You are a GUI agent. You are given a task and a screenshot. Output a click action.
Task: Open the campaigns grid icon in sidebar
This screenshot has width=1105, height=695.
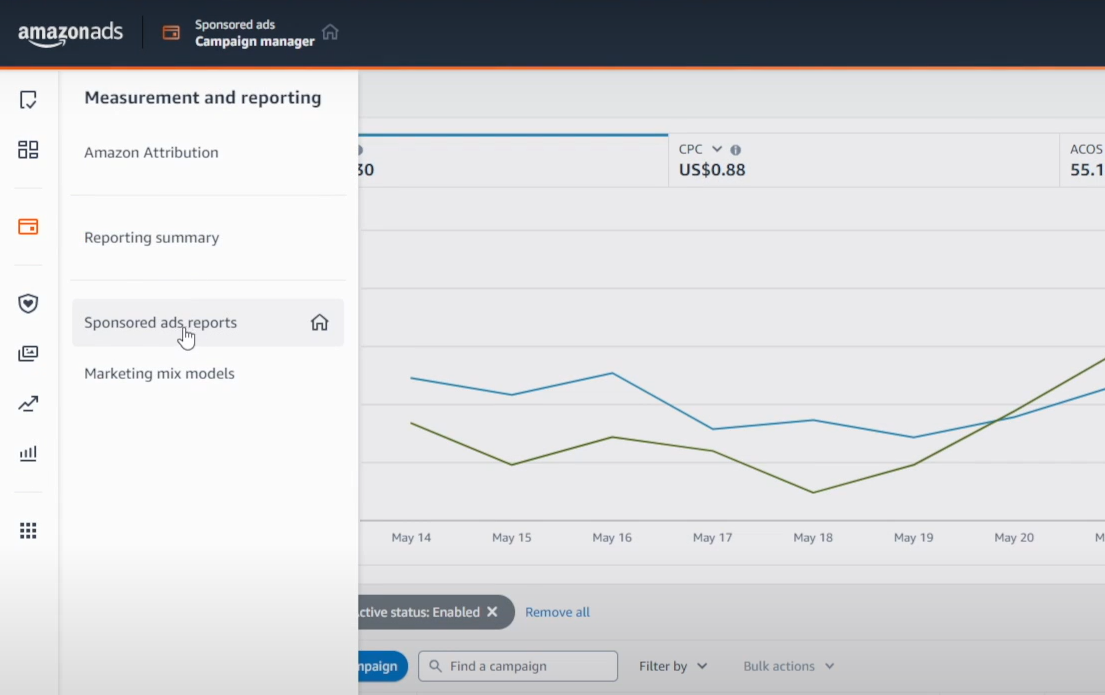tap(27, 149)
